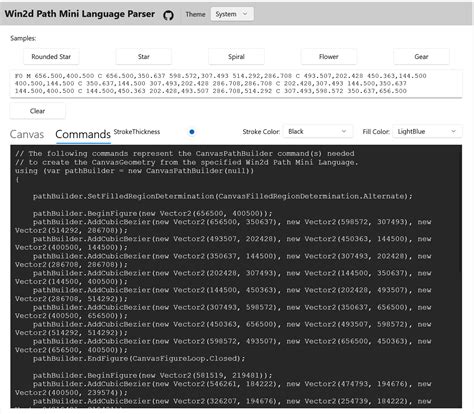Switch to the Canvas tab

click(x=27, y=134)
